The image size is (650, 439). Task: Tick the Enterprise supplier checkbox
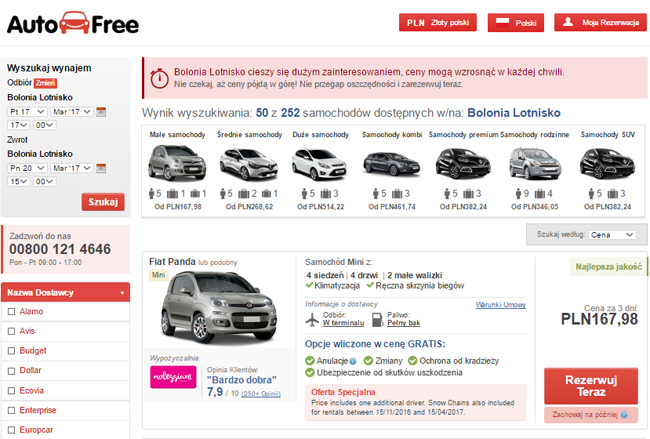[x=11, y=410]
